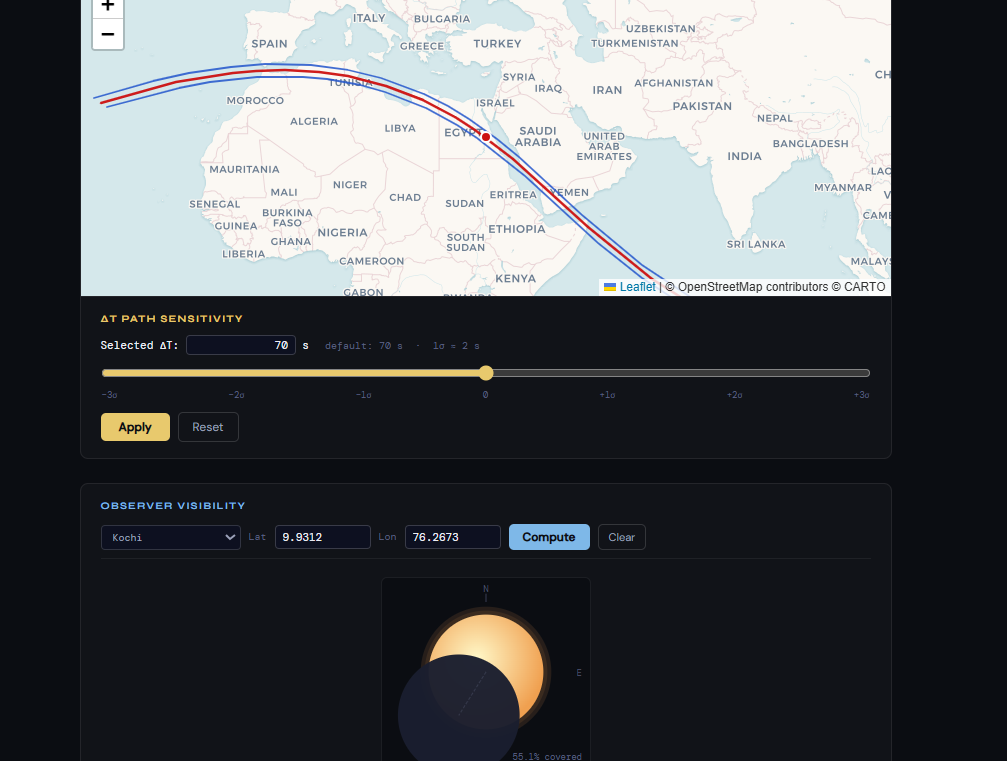Screen dimensions: 1007x761
Task: Compute visibility for the selected observer
Action: [x=548, y=537]
